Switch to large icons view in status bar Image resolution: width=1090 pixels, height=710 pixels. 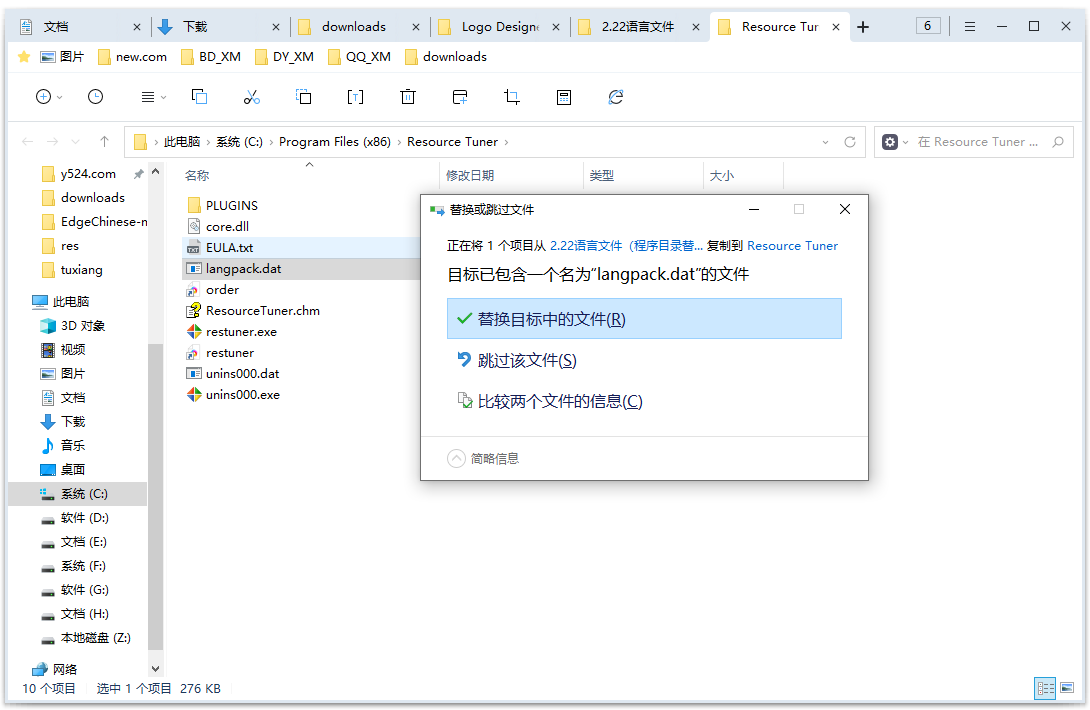pos(1067,688)
